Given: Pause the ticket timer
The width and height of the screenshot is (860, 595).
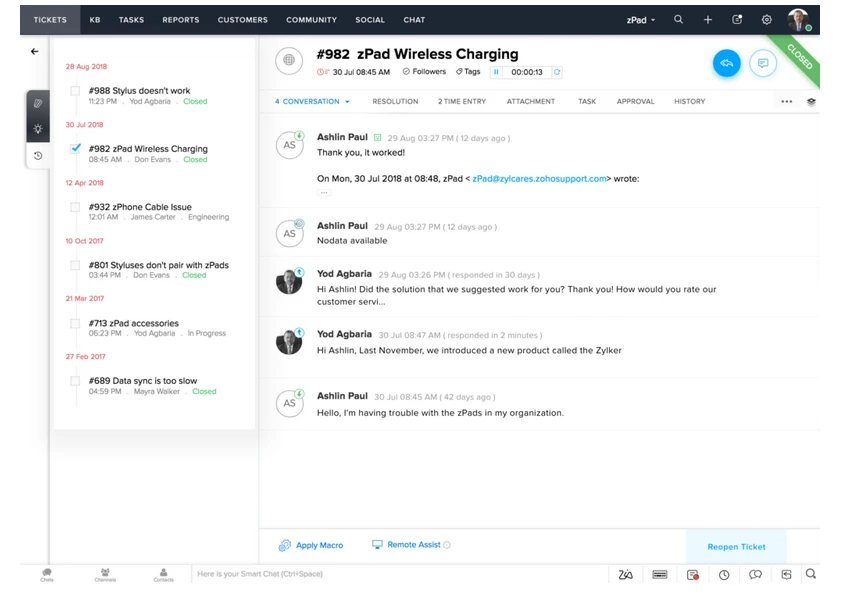Looking at the screenshot, I should click(x=496, y=72).
